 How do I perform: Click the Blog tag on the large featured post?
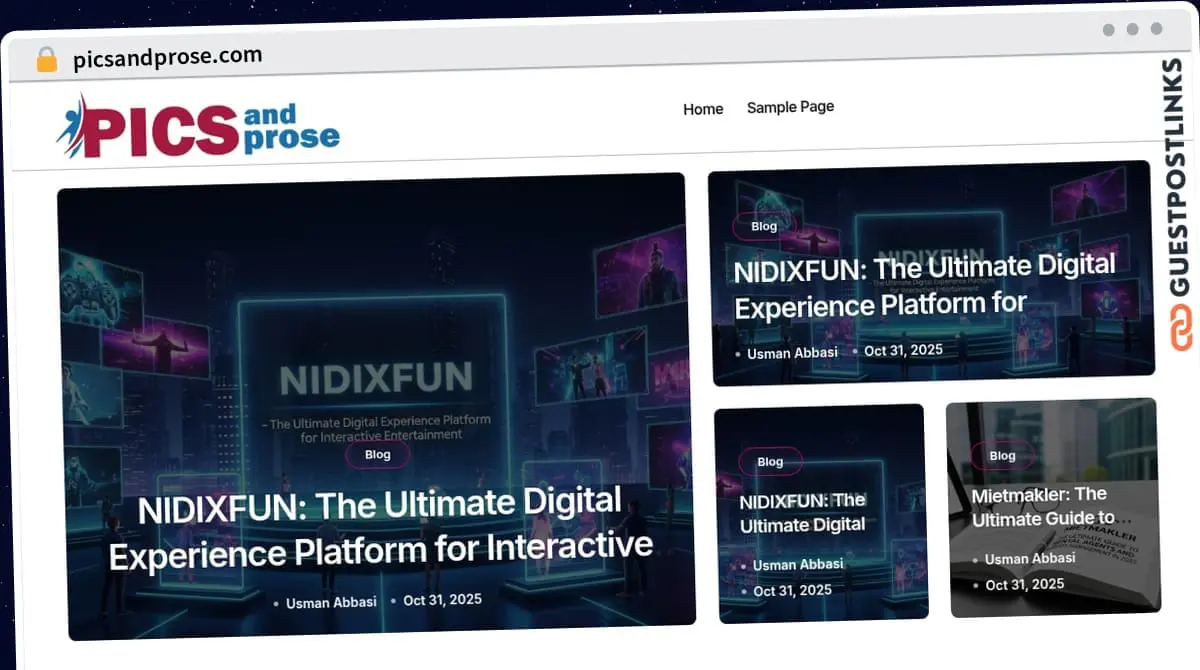(x=378, y=455)
